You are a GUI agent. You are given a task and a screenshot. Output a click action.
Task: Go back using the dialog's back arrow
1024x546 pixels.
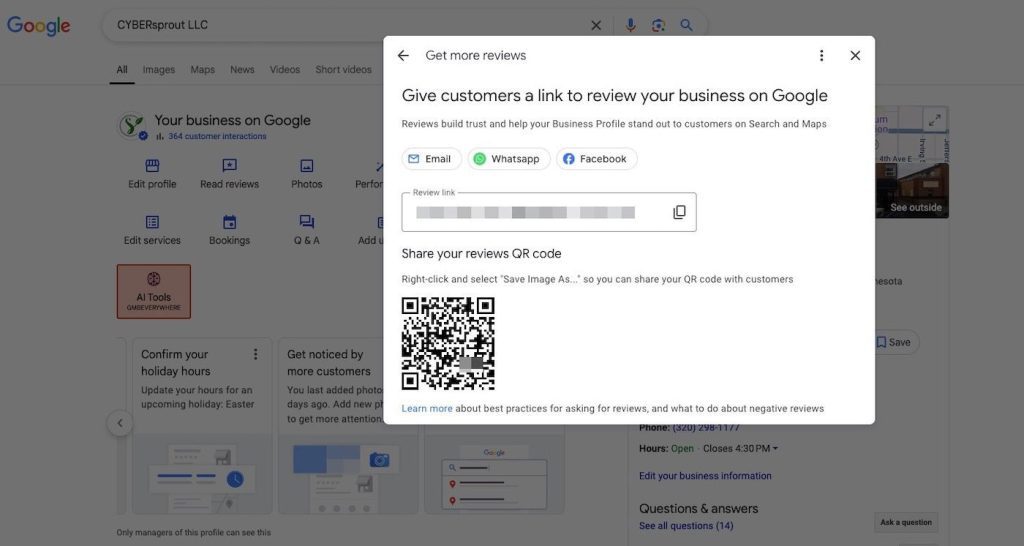(403, 56)
